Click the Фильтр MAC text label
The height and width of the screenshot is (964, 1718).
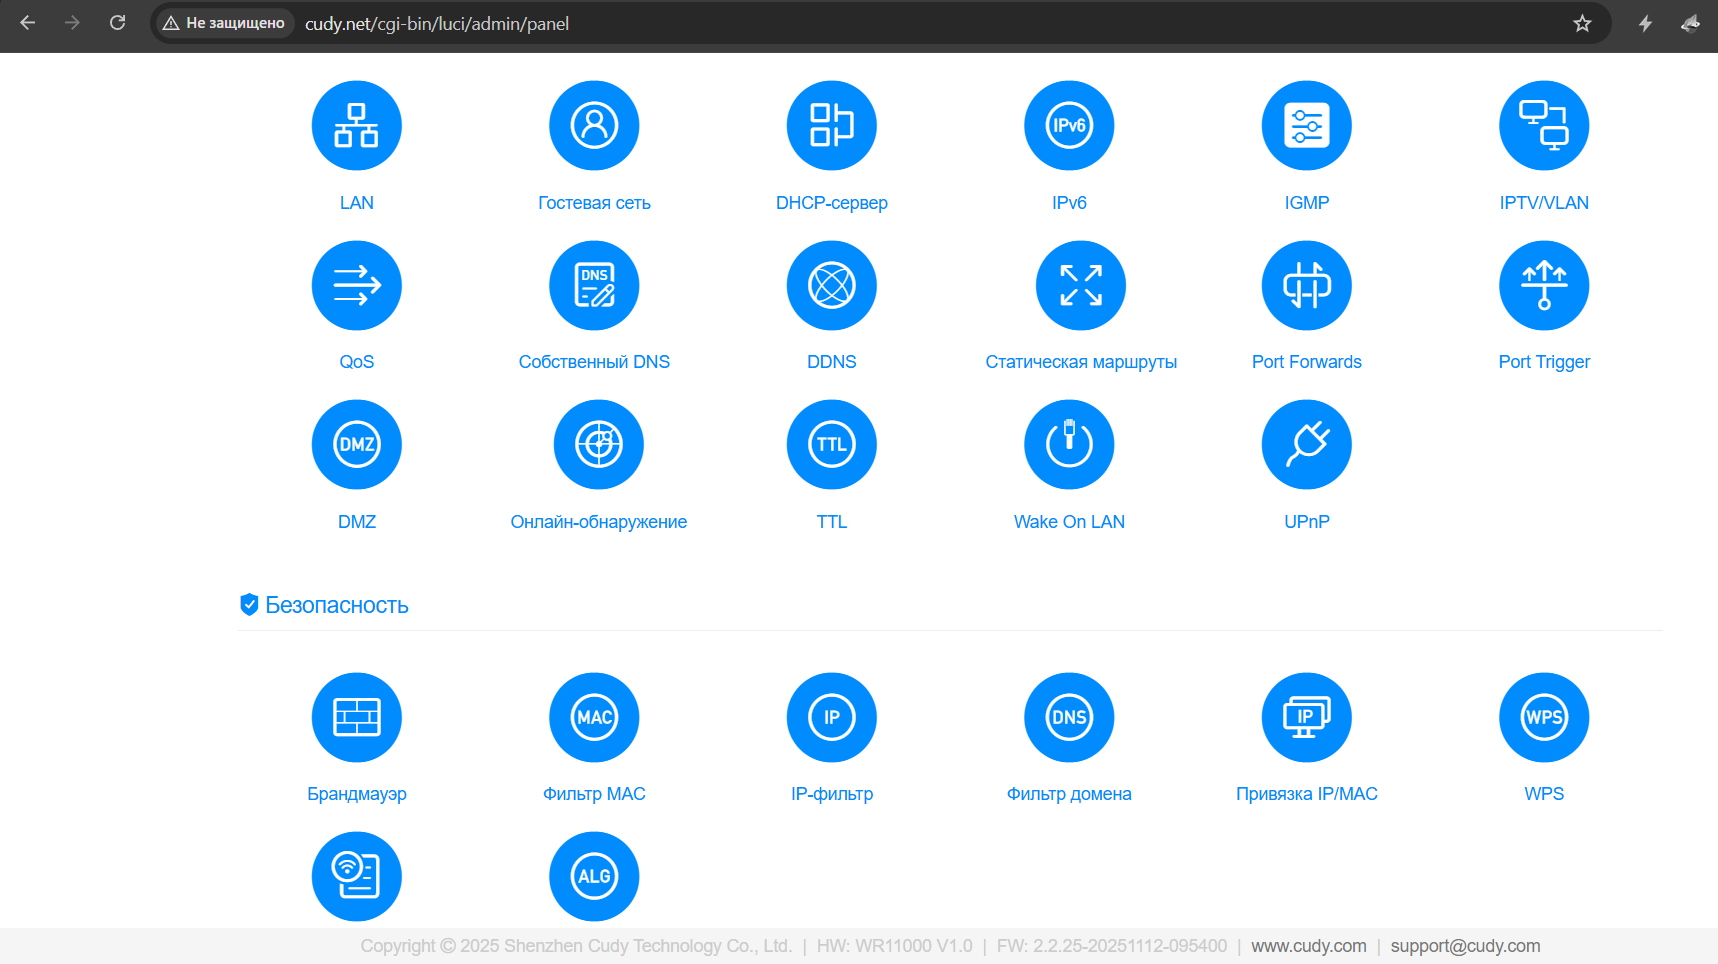coord(594,794)
